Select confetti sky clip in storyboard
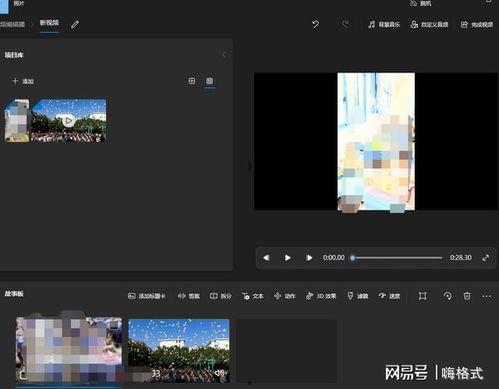Screen dimensions: 499x389 [179, 351]
